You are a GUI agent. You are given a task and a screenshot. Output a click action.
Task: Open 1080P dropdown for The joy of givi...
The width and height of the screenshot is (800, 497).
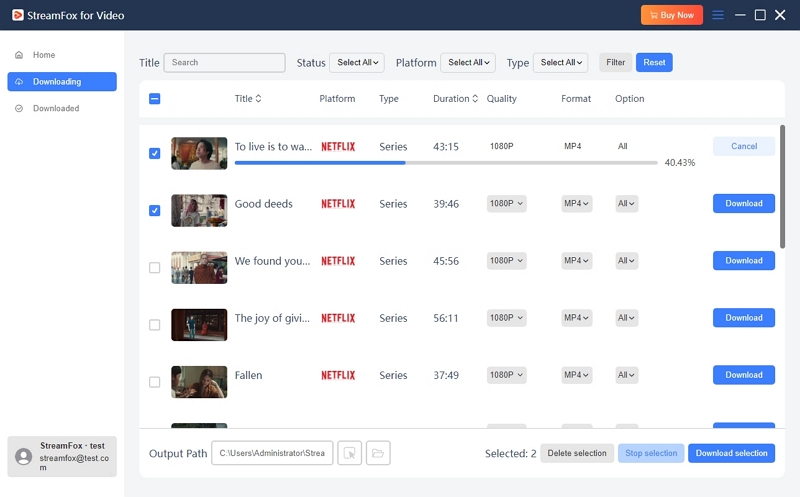point(506,317)
